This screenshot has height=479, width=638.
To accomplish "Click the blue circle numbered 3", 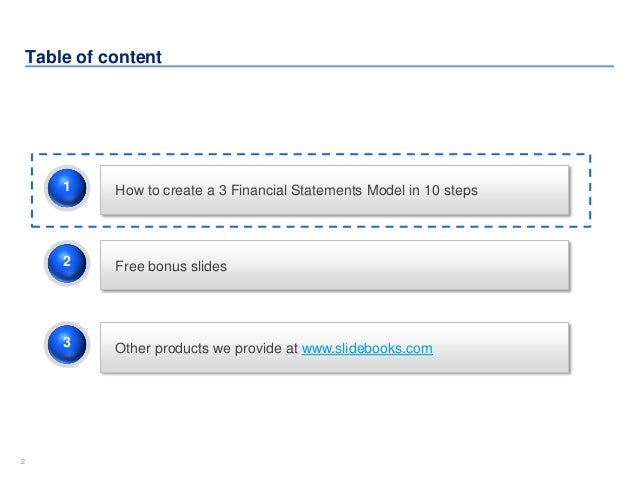I will point(67,344).
